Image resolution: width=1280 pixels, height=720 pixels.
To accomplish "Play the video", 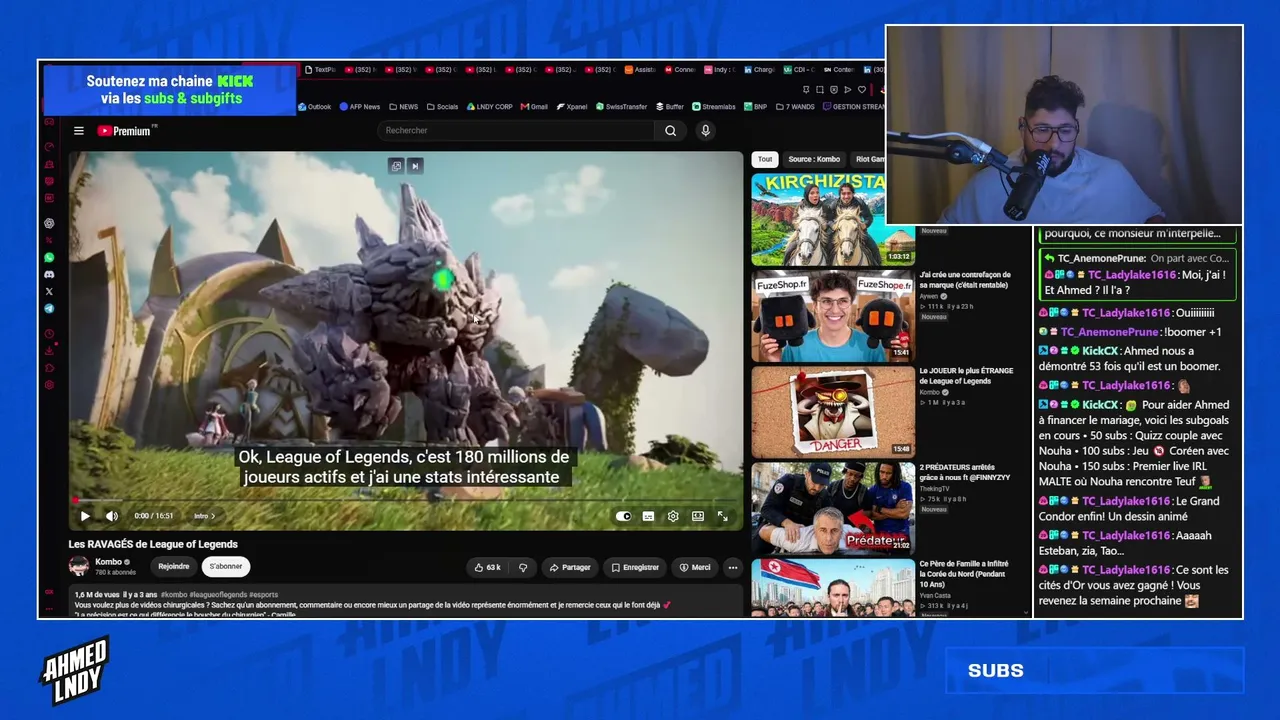I will point(85,516).
